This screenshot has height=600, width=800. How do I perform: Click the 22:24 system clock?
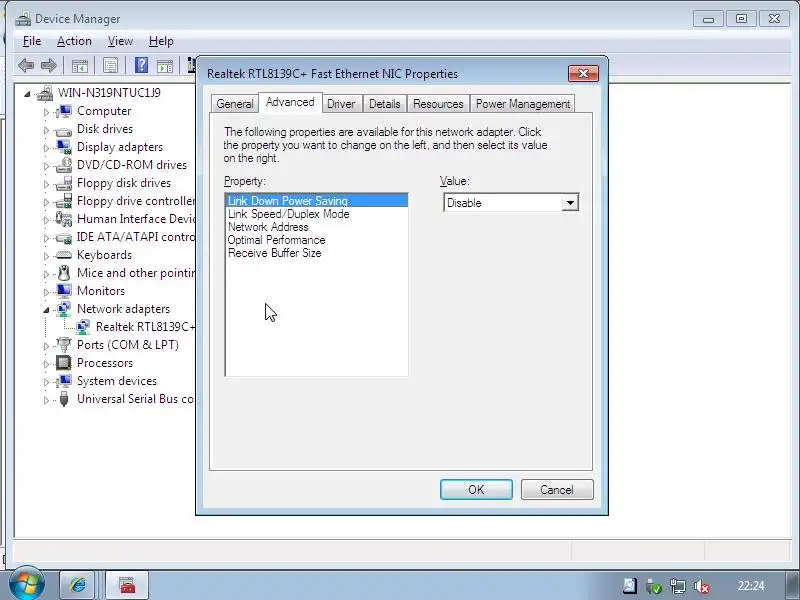point(751,586)
